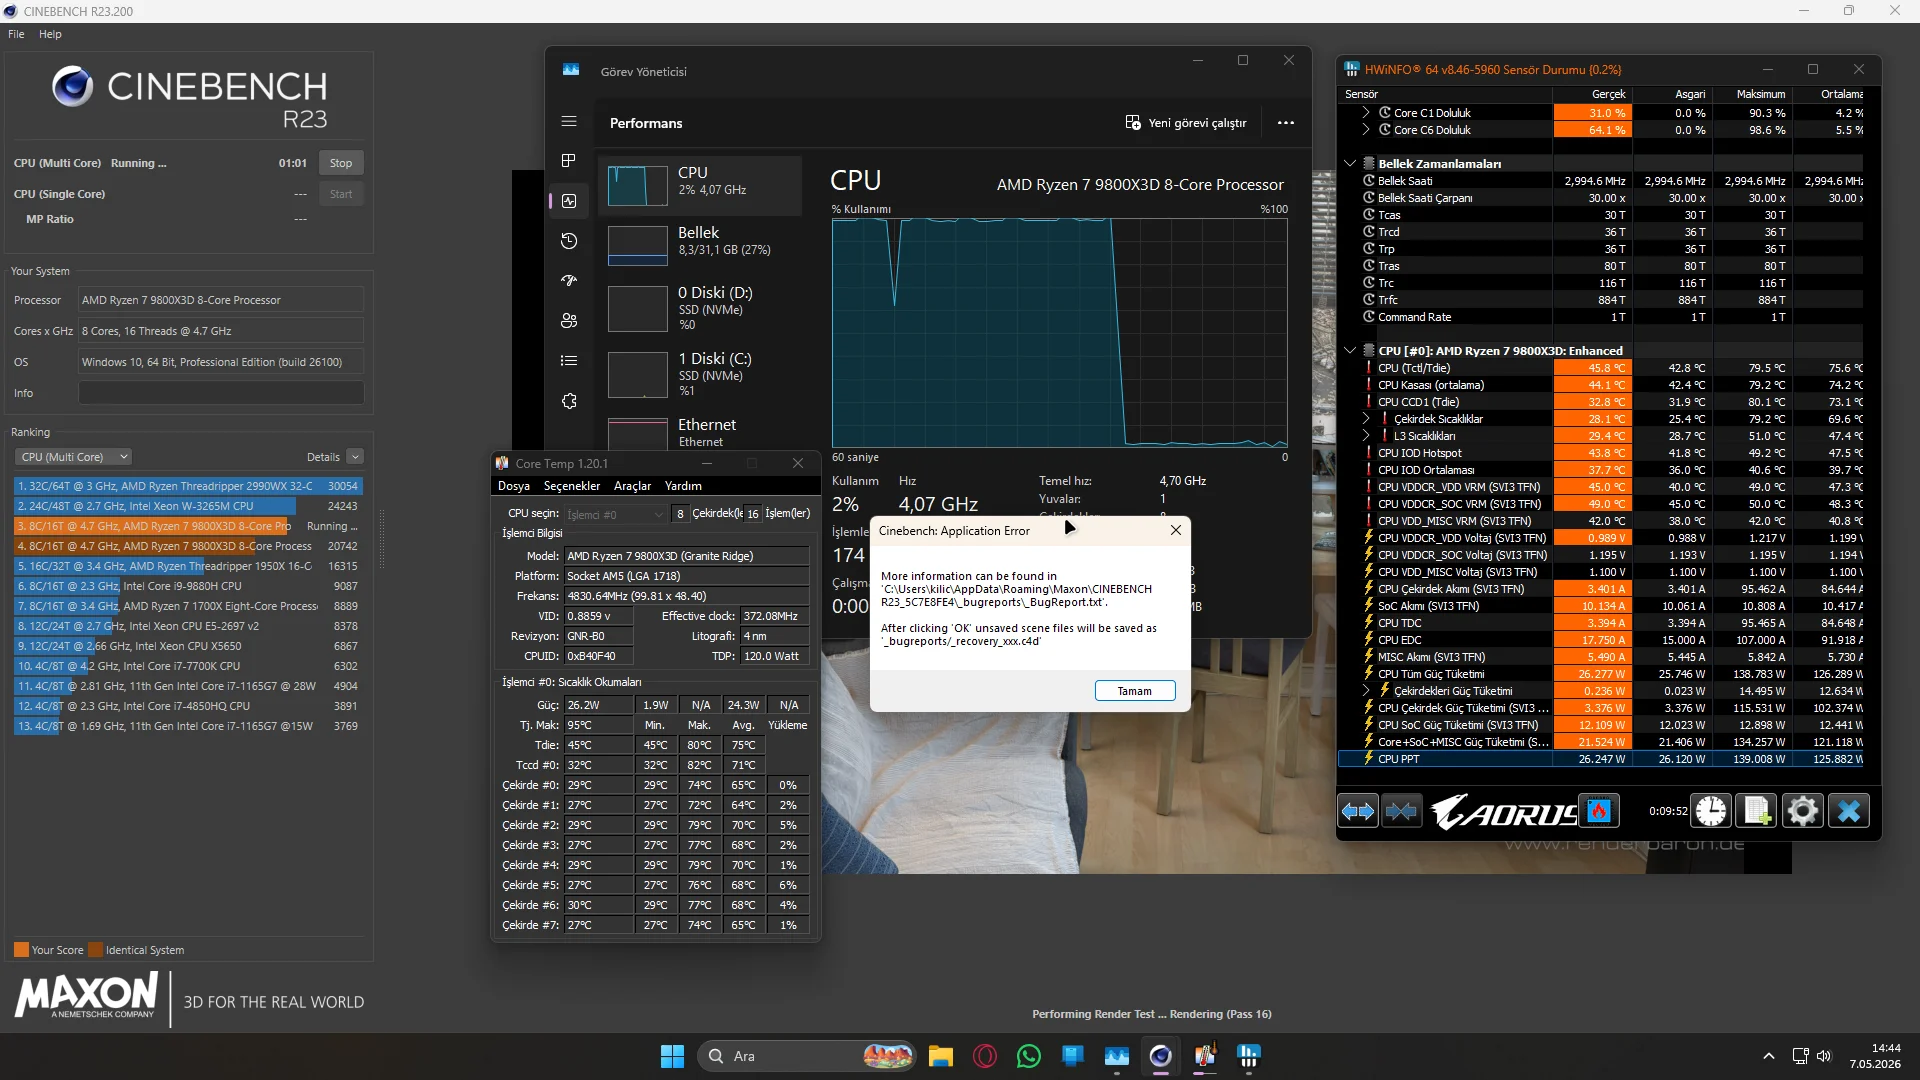Stop the CPU Multi Core test
The image size is (1920, 1080).
(x=341, y=163)
